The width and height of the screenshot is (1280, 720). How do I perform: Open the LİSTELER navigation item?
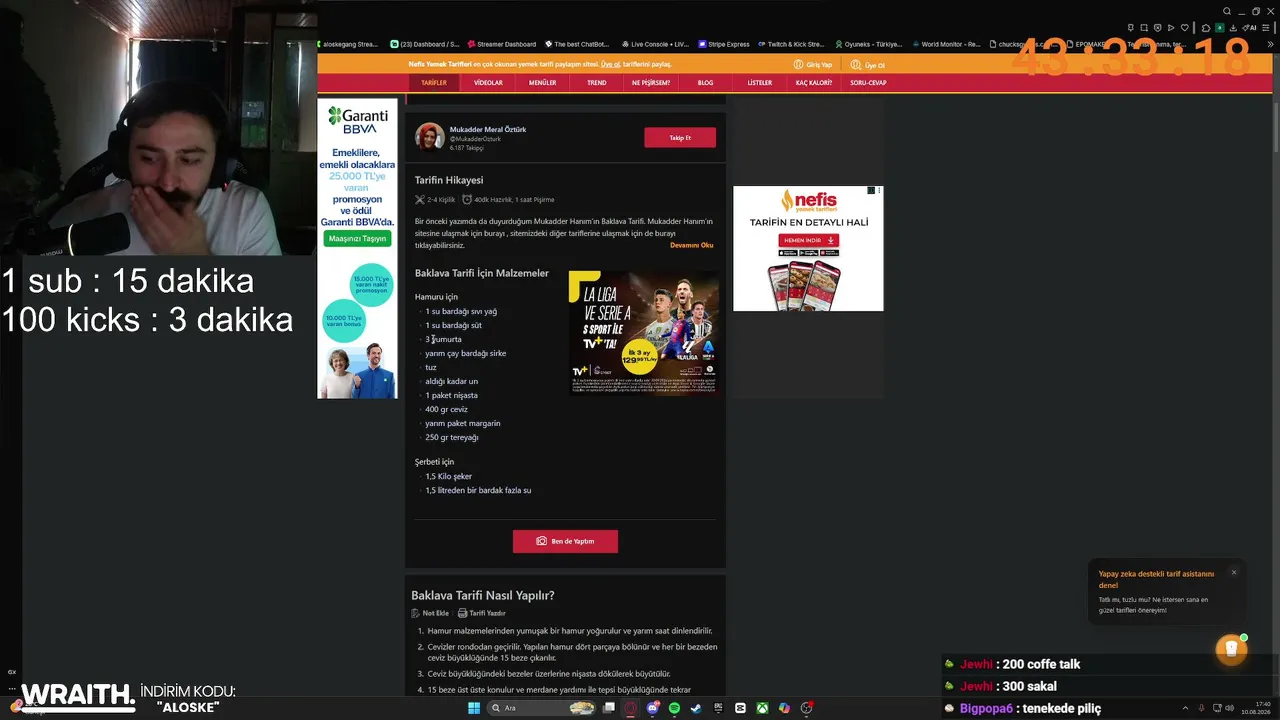click(759, 83)
